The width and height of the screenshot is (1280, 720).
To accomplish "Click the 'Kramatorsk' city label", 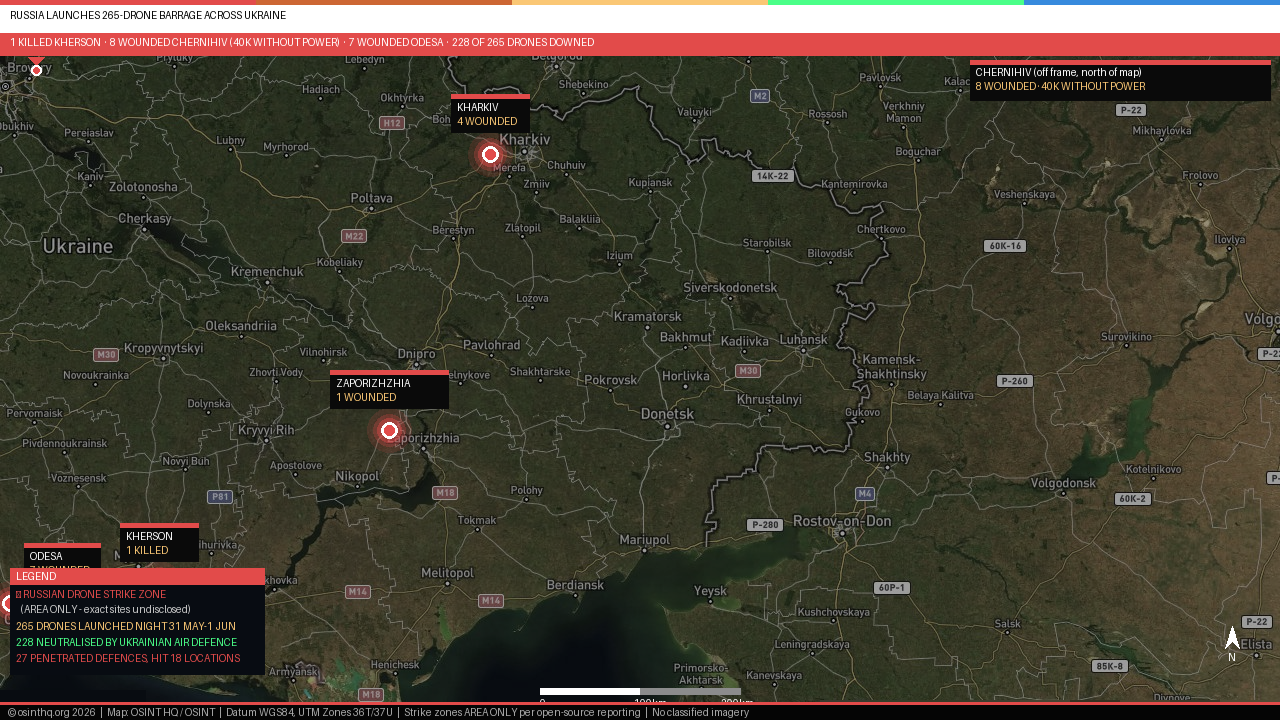I will (x=647, y=316).
